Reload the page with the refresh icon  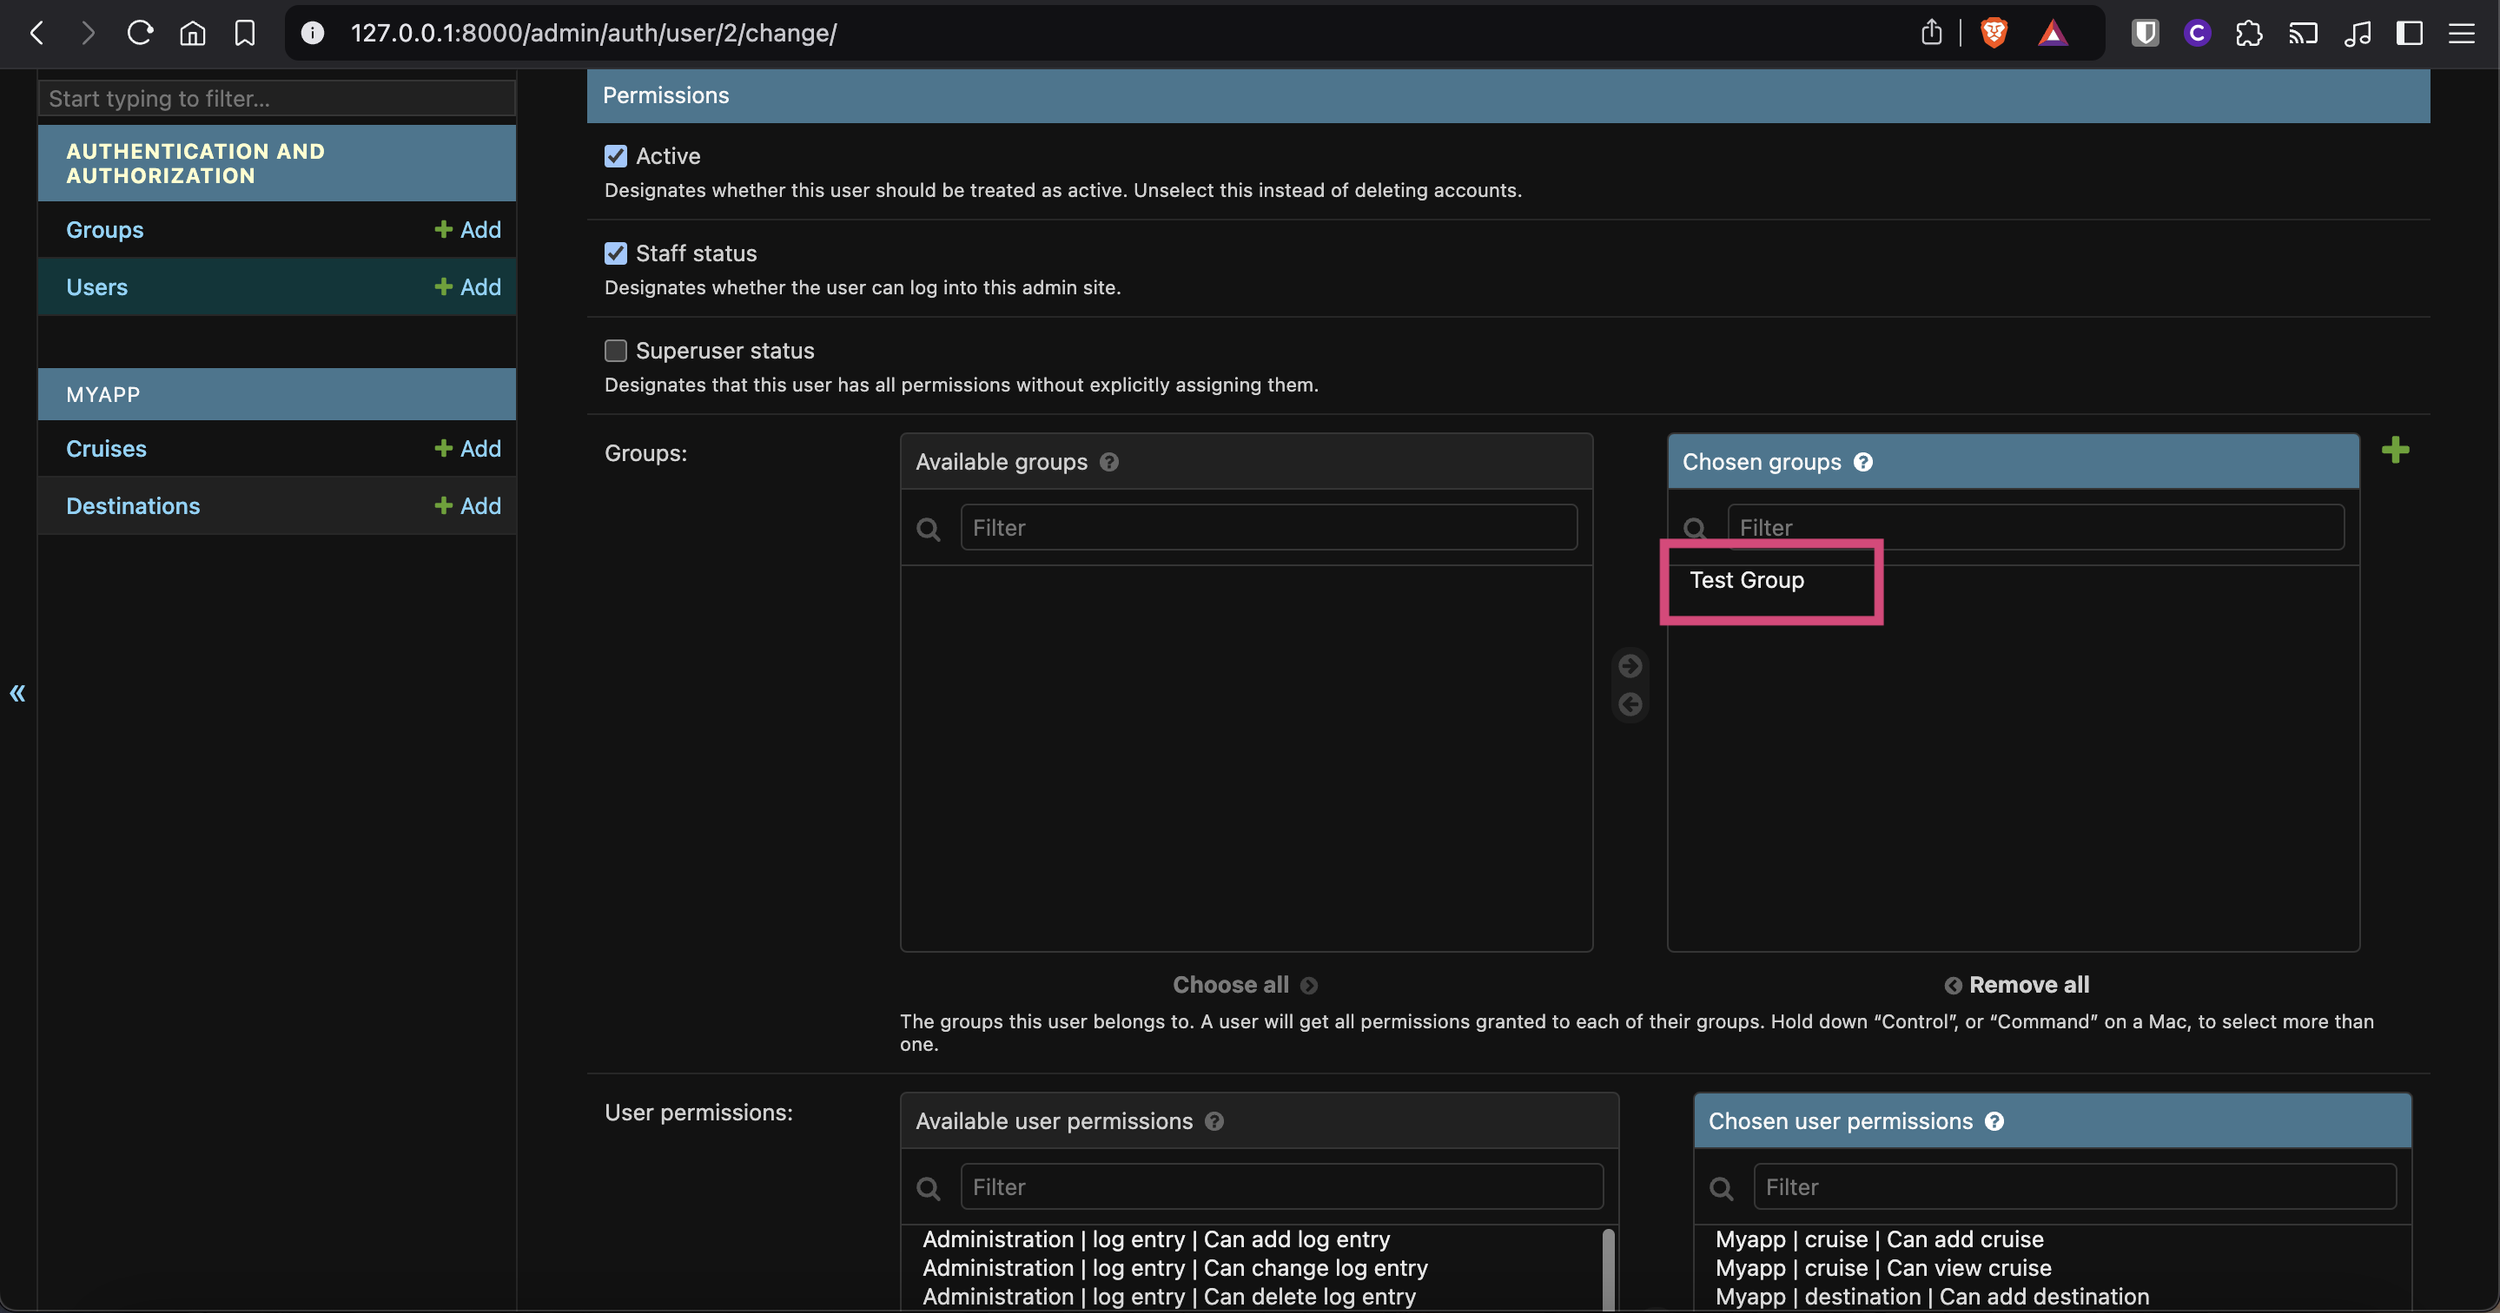click(140, 33)
